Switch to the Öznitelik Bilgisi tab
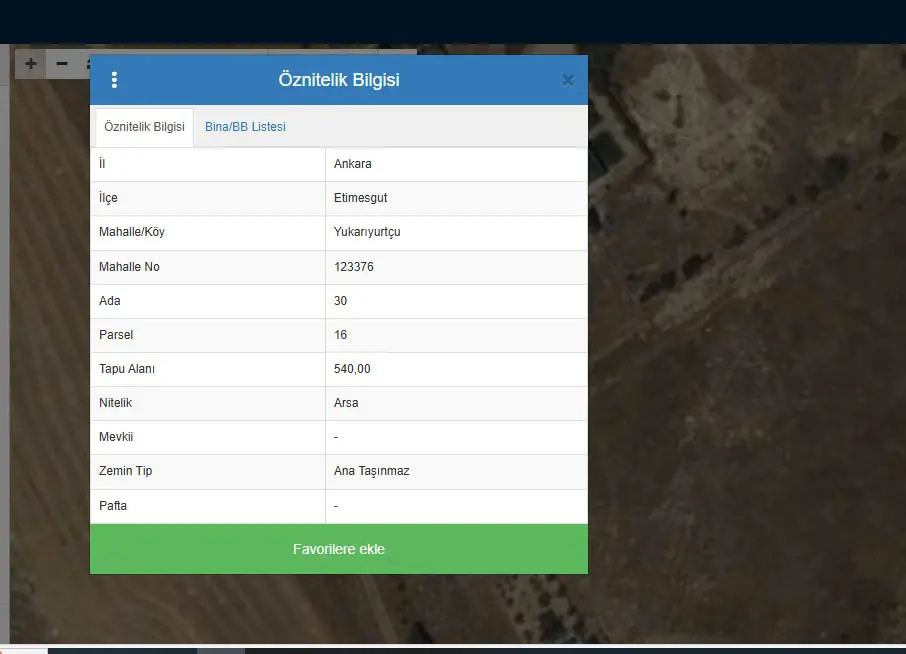The image size is (906, 654). click(x=144, y=127)
